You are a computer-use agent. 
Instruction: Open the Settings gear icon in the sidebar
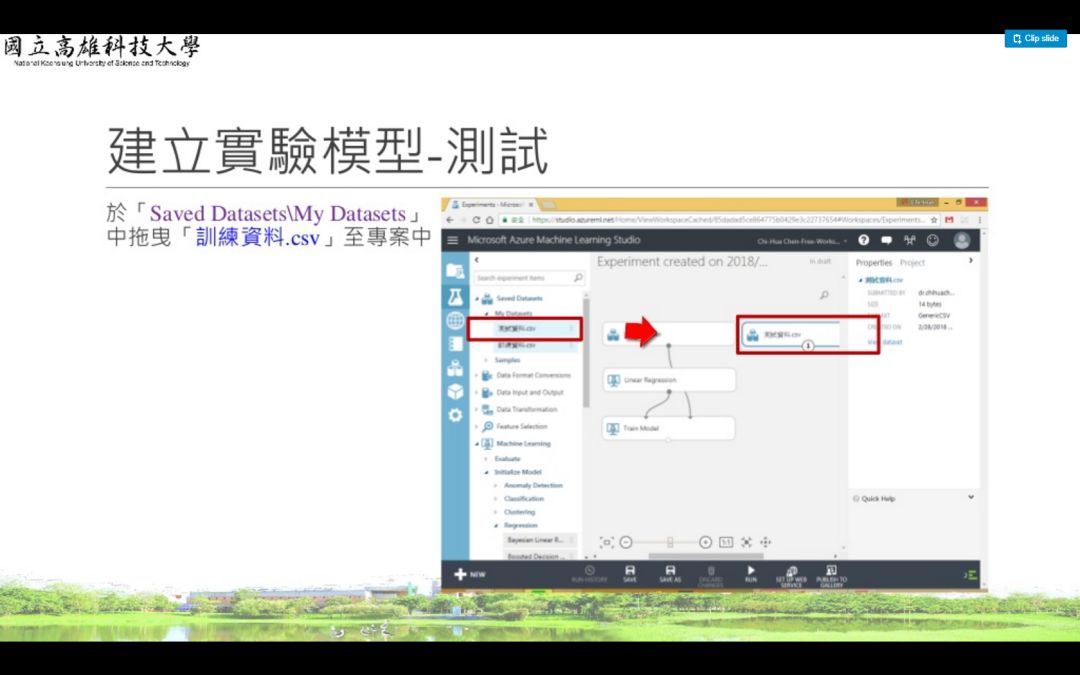click(x=455, y=415)
